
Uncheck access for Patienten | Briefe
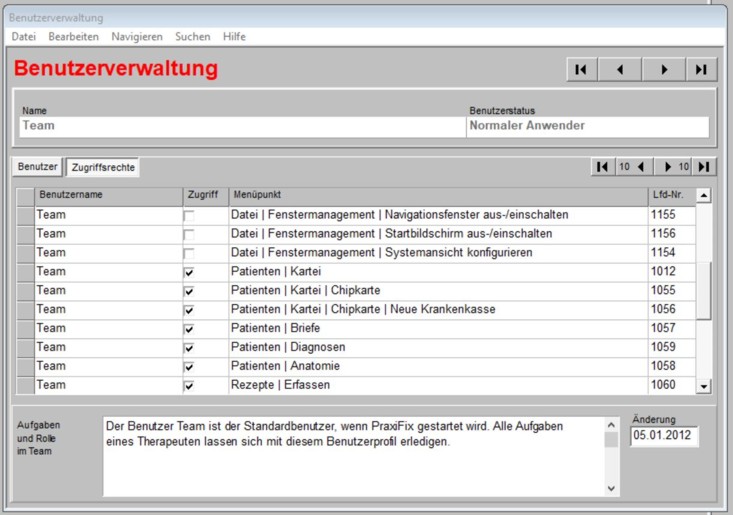click(189, 329)
